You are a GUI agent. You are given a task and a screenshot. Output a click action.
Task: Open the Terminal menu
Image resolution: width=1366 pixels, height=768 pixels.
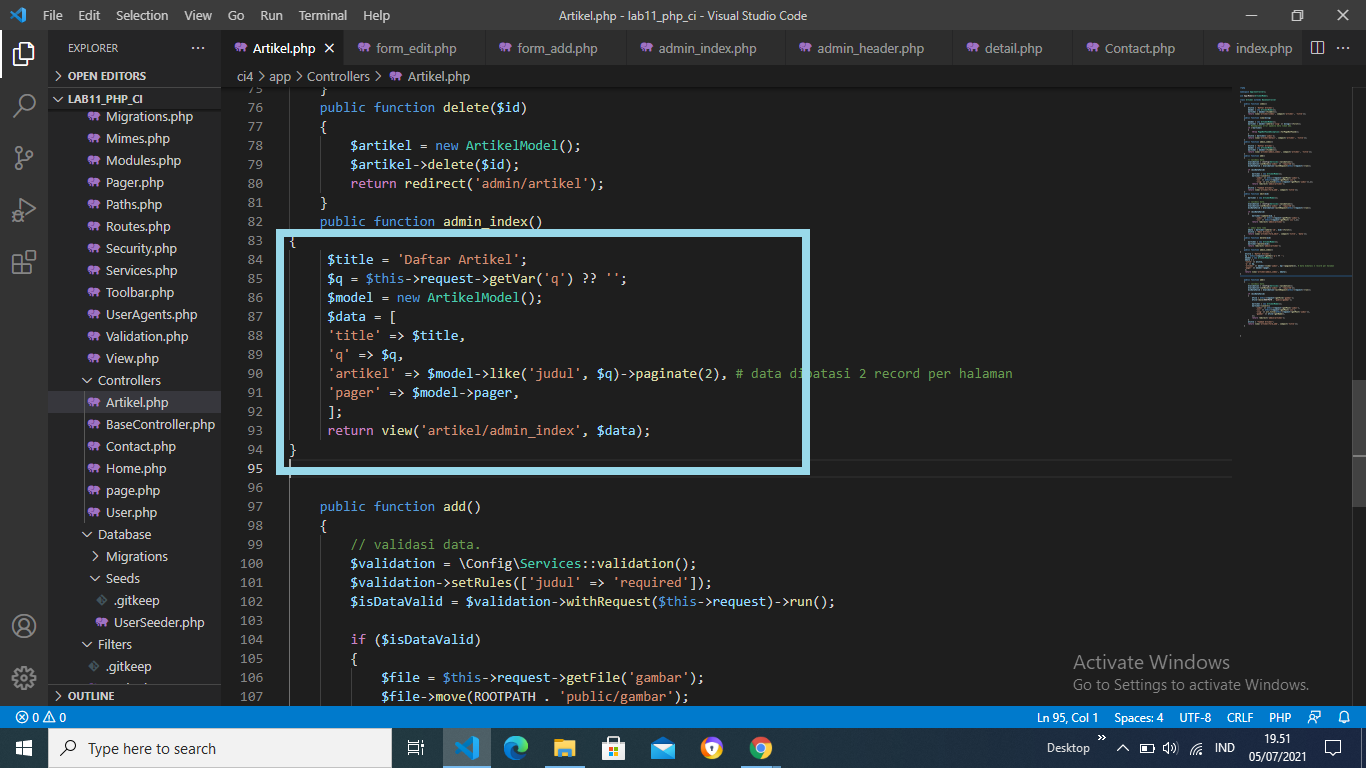tap(322, 15)
